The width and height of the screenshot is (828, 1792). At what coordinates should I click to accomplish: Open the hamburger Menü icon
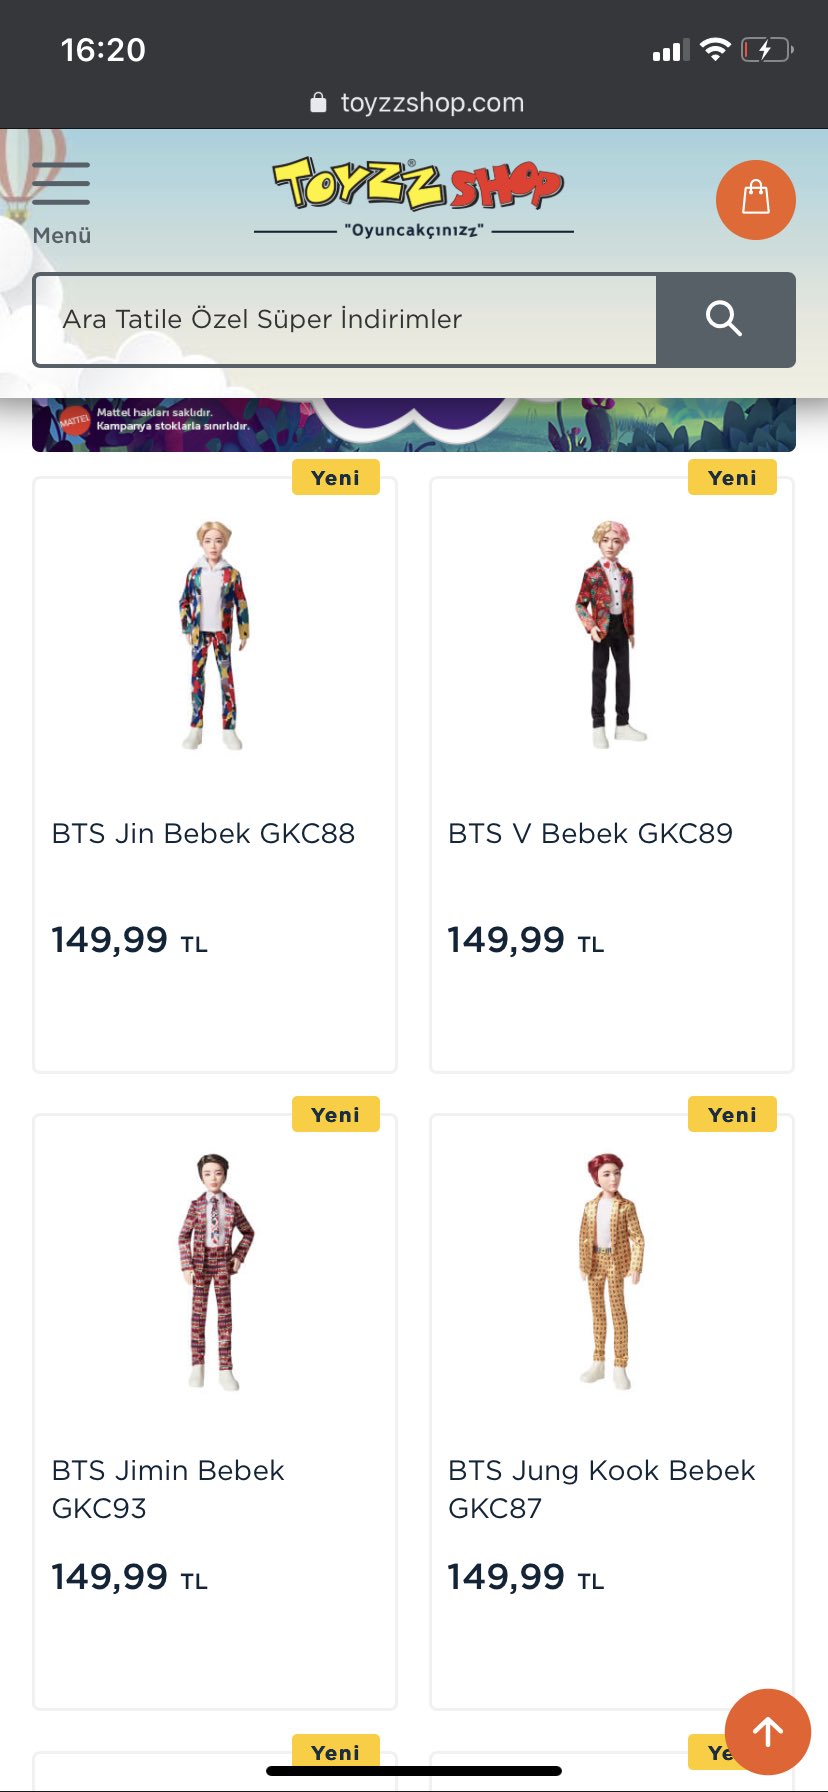(x=61, y=203)
